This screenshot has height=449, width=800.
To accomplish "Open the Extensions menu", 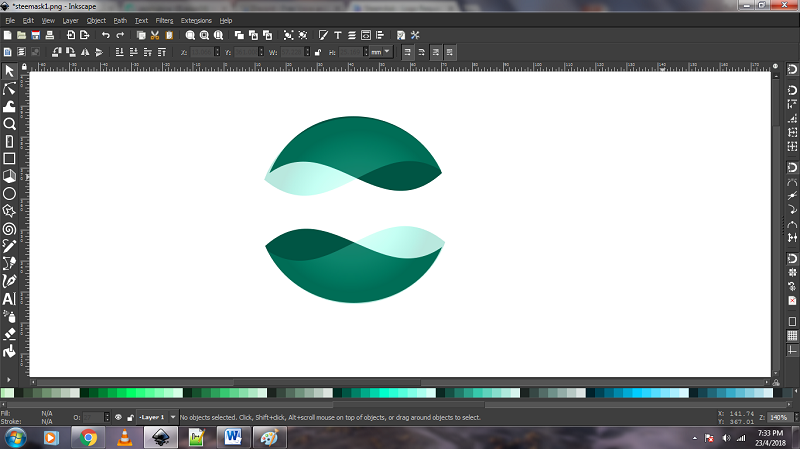I will [x=196, y=20].
